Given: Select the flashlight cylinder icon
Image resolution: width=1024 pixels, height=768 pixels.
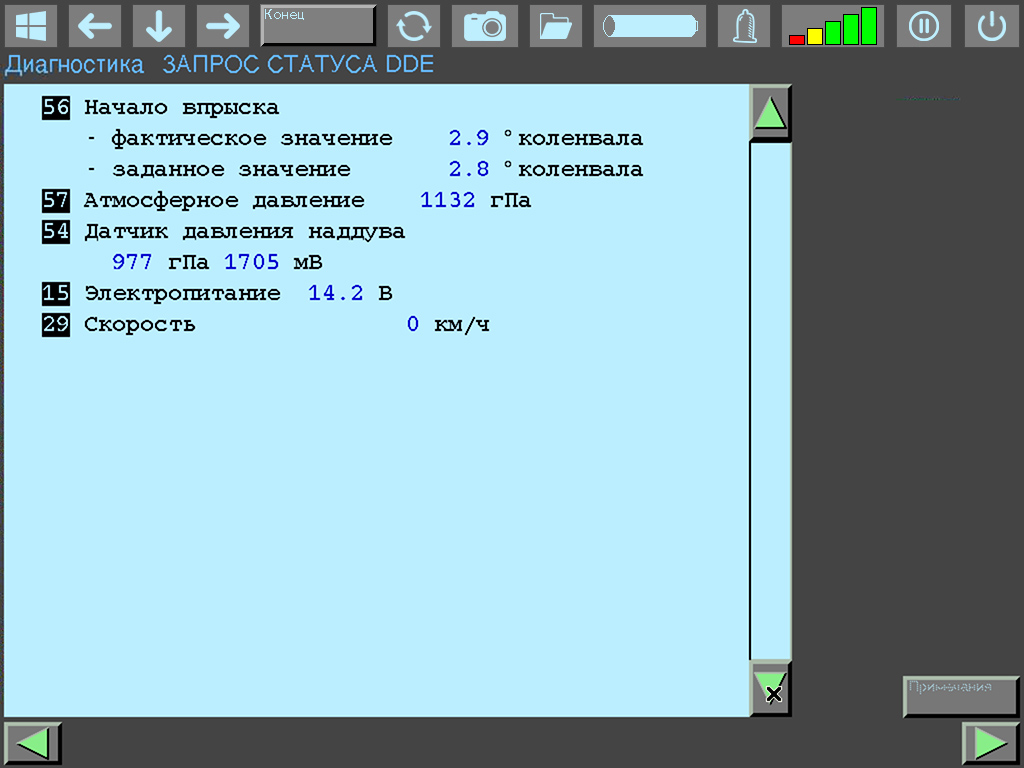Looking at the screenshot, I should pyautogui.click(x=649, y=26).
